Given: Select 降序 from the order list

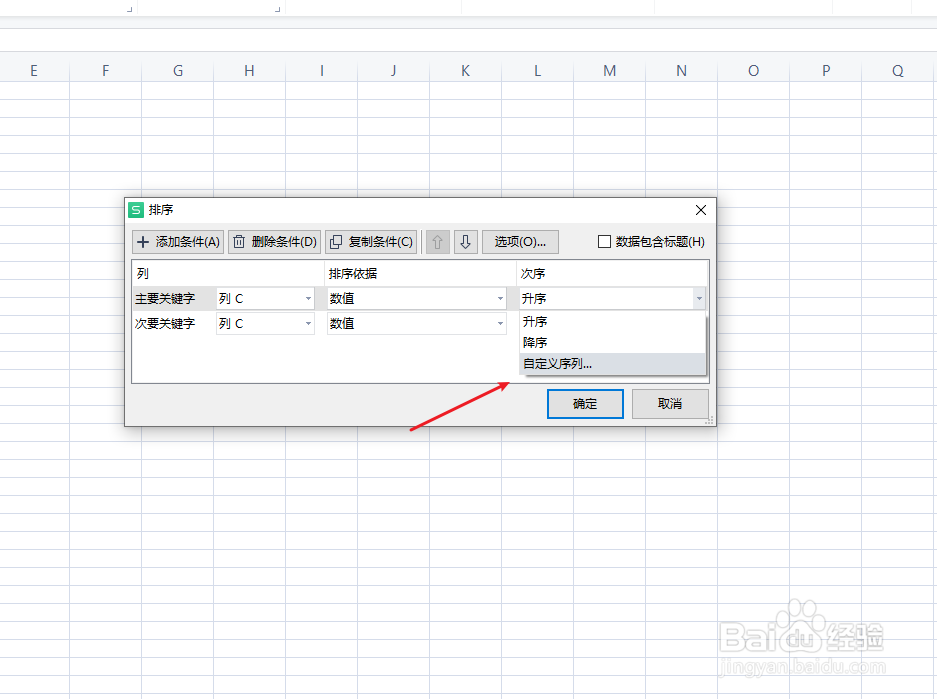Looking at the screenshot, I should coord(535,342).
